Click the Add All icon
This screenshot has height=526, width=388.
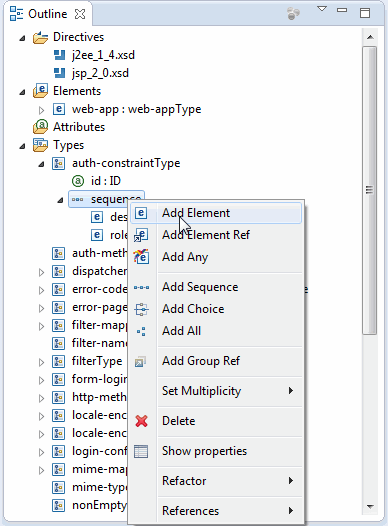tap(141, 331)
